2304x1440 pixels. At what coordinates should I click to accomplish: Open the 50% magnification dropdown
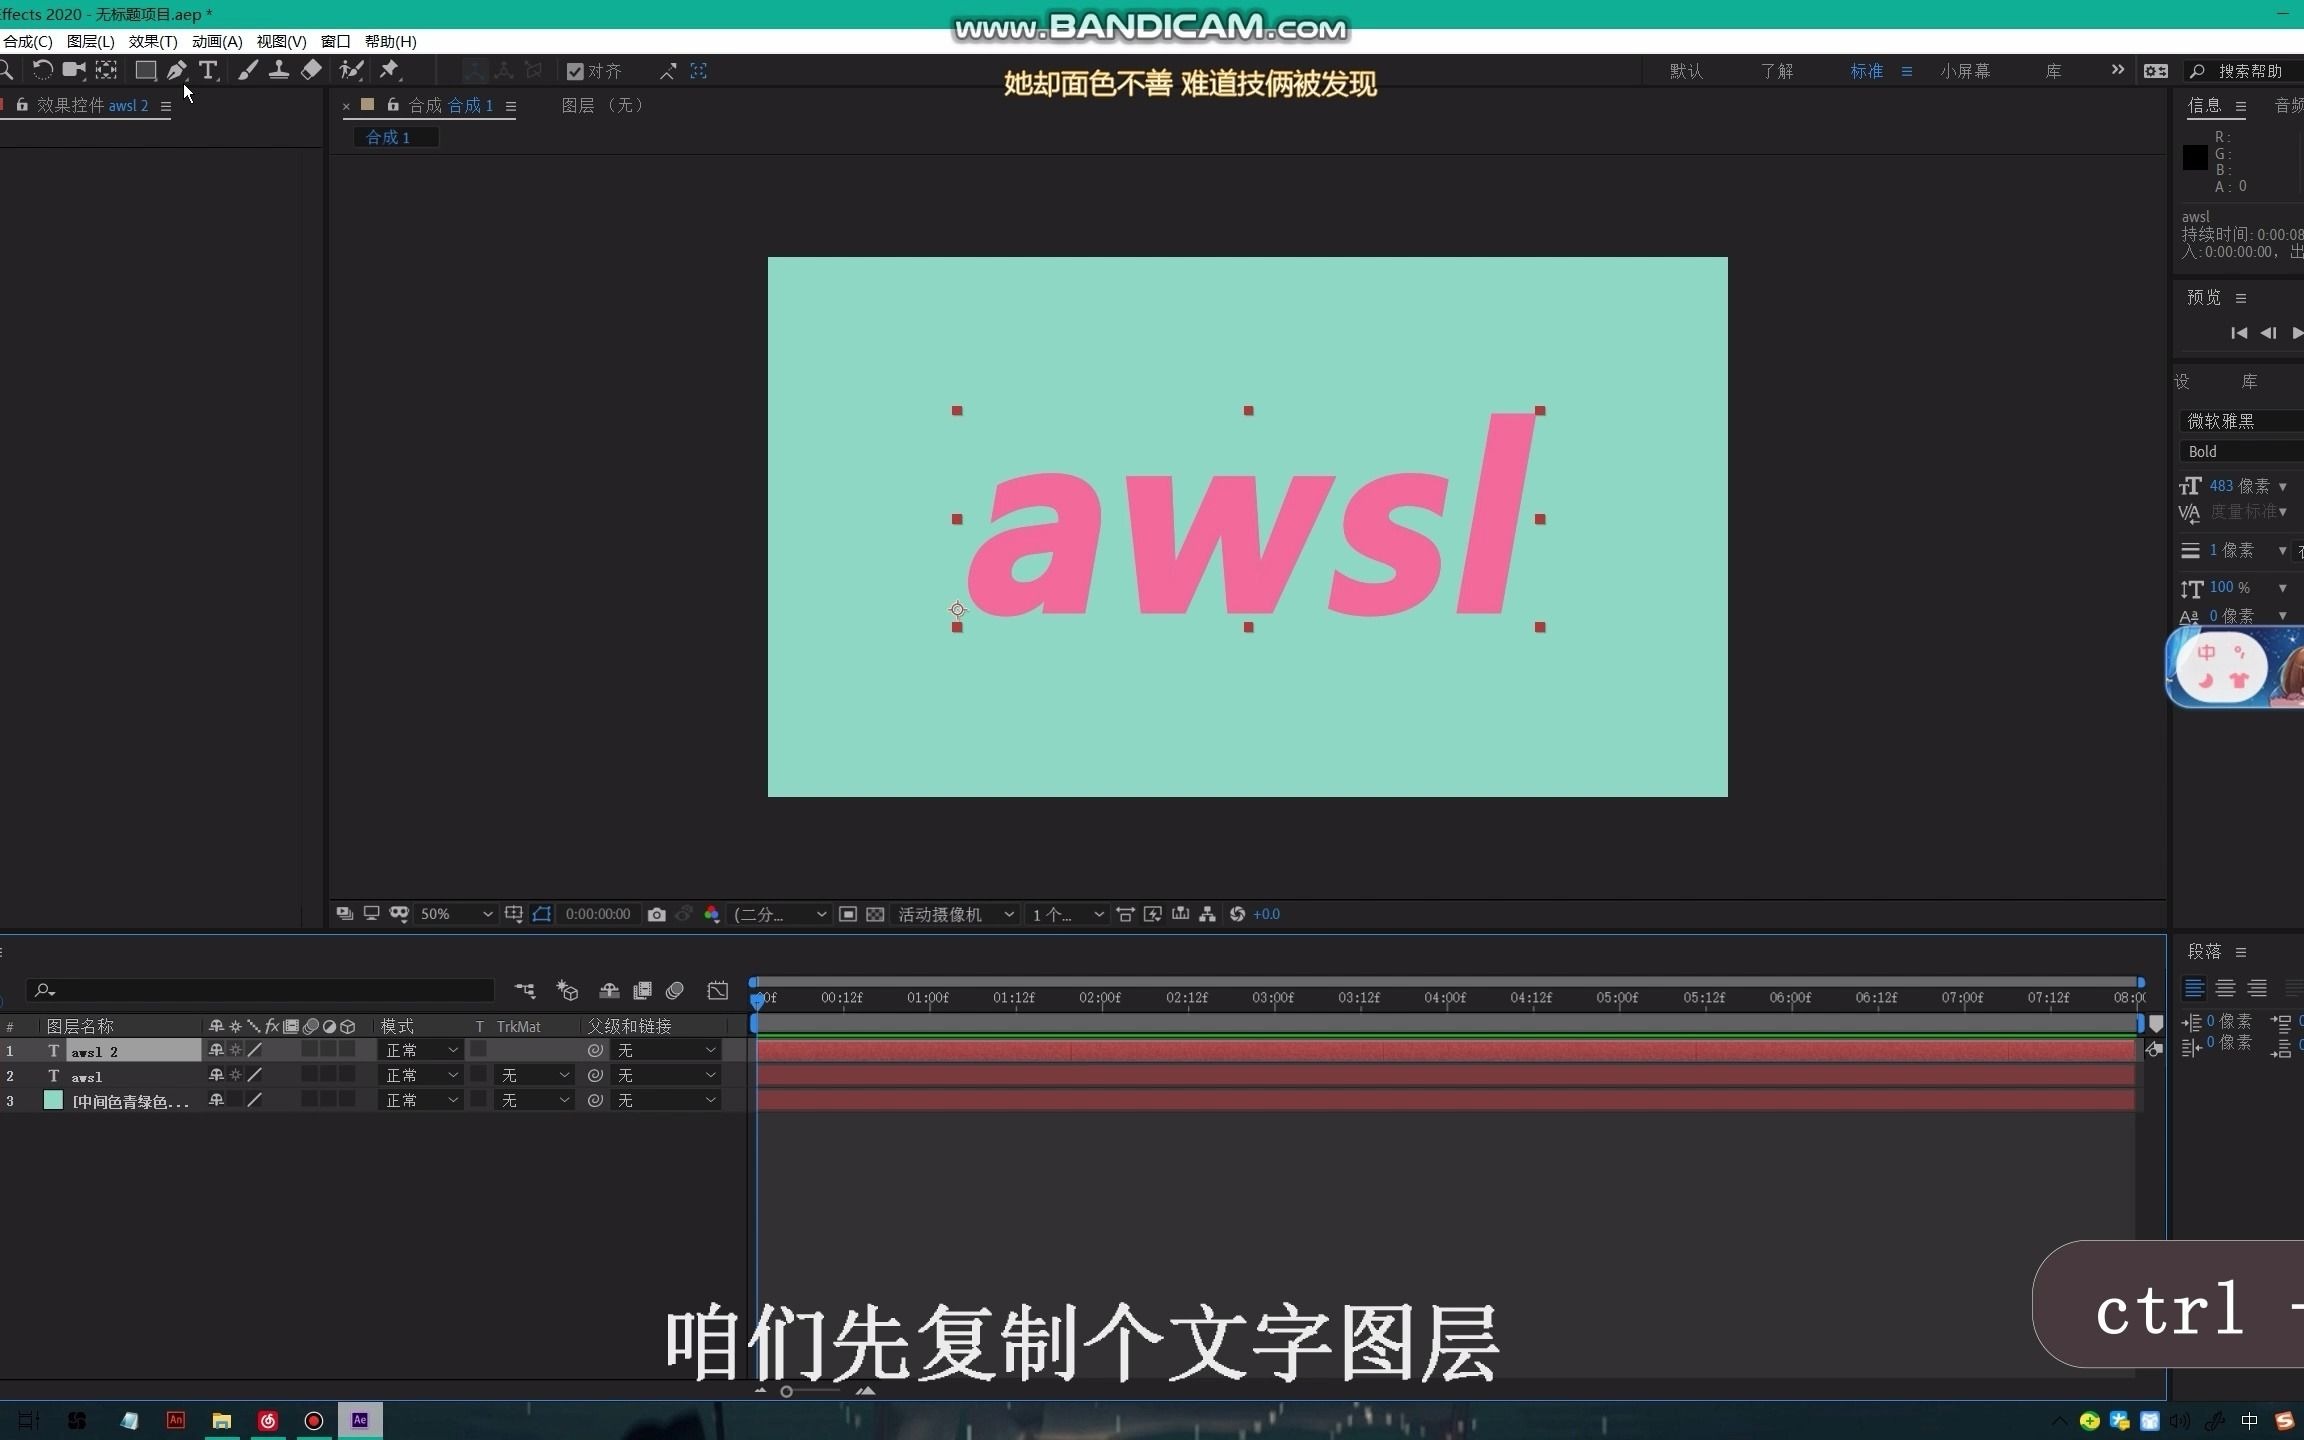point(455,914)
